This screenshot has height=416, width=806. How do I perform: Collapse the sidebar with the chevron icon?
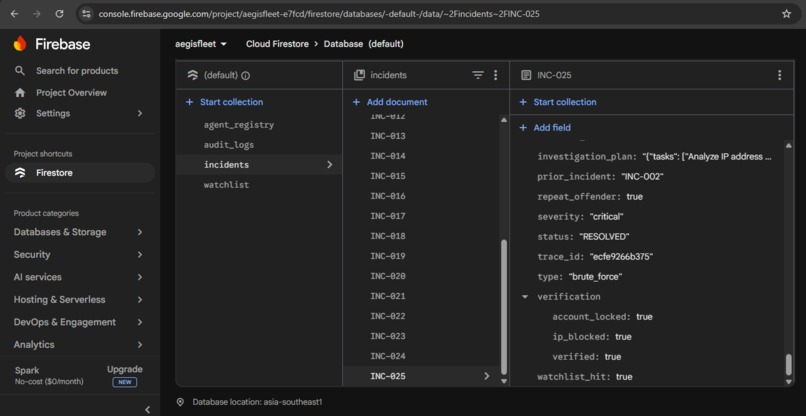(x=148, y=409)
